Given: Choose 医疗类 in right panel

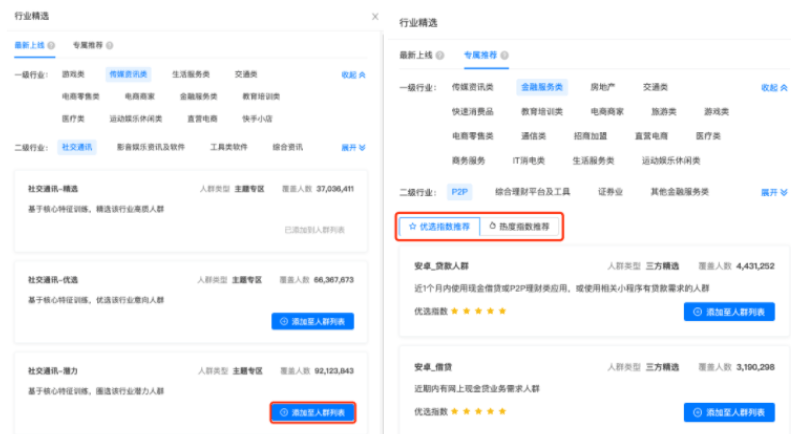Looking at the screenshot, I should click(708, 136).
